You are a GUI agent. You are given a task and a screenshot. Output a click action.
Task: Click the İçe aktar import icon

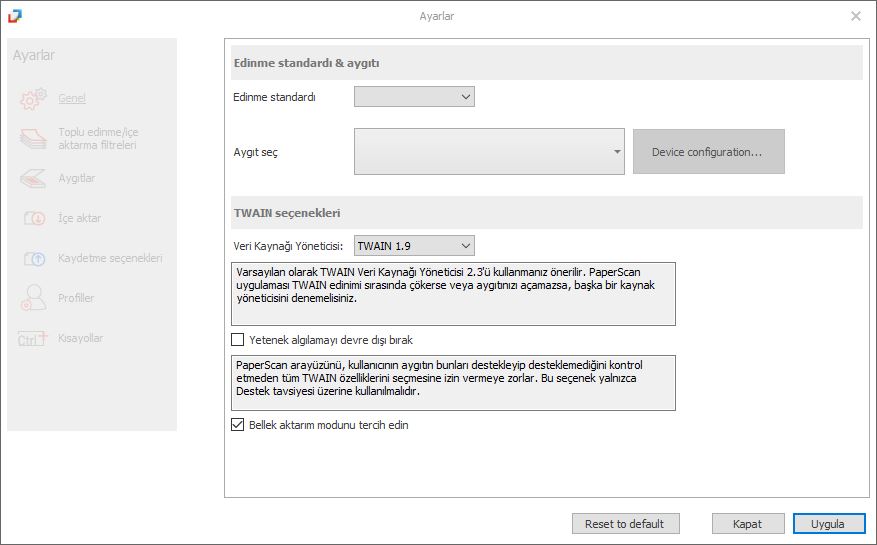pos(34,218)
